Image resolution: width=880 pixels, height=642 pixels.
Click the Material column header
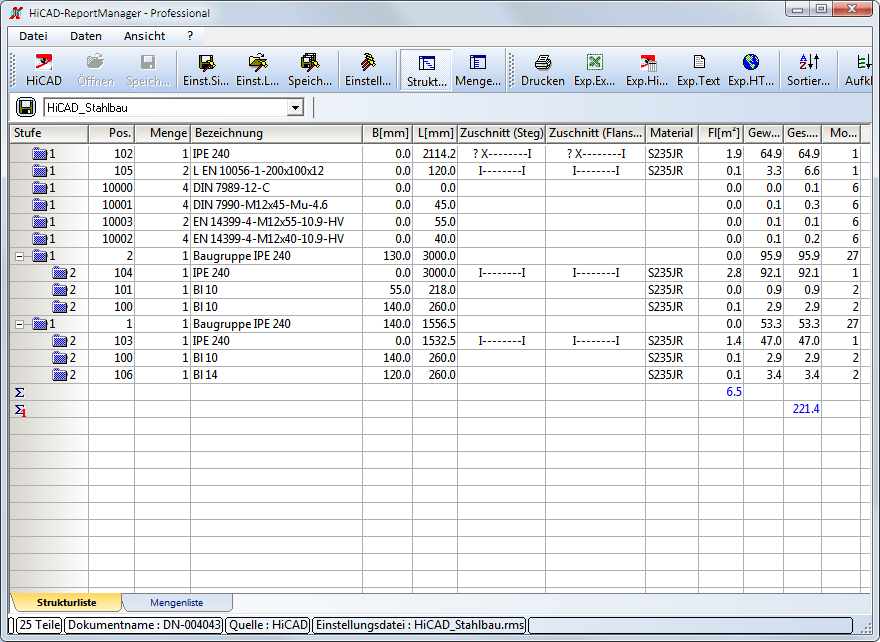pyautogui.click(x=670, y=133)
